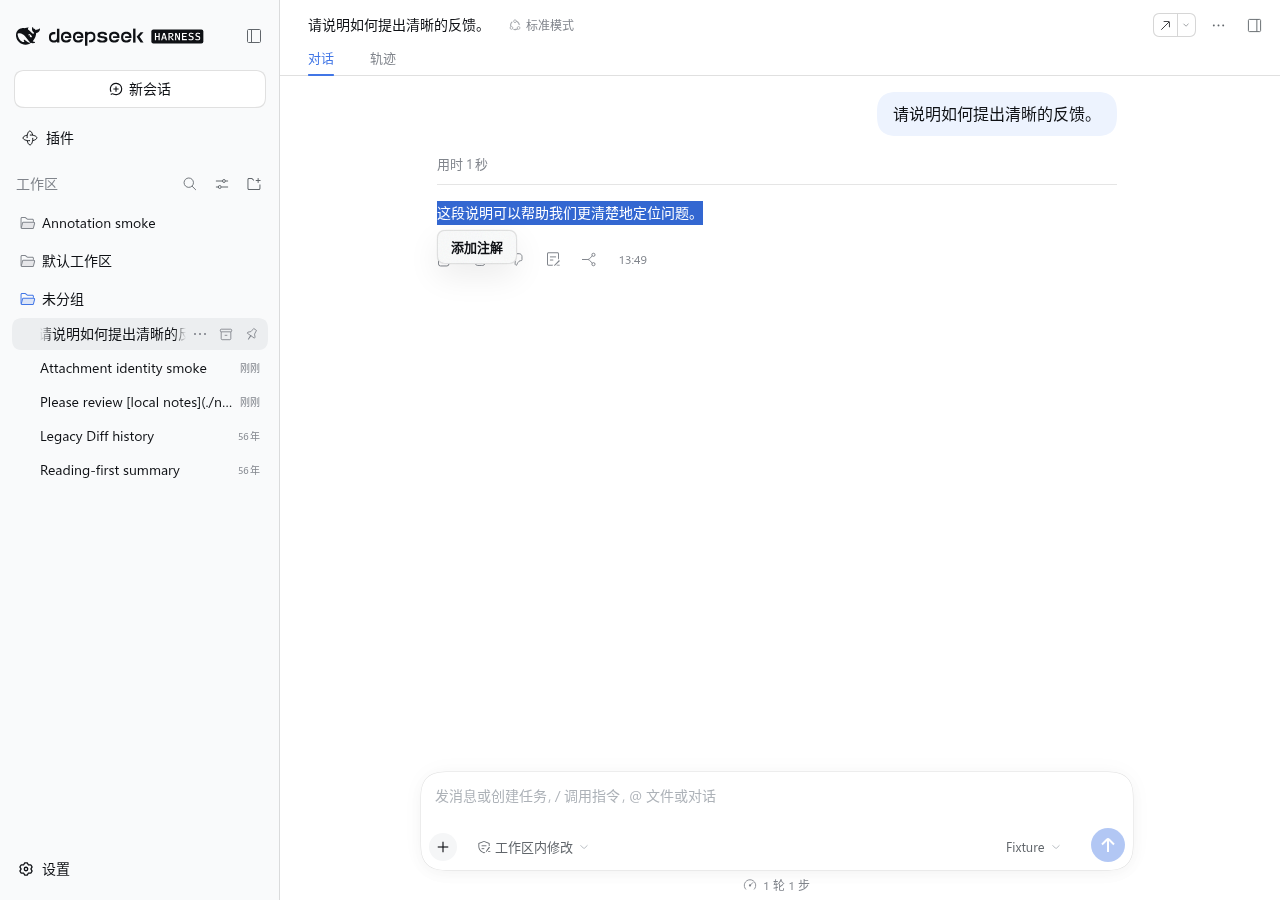Click the share icon under reply
The width and height of the screenshot is (1280, 900).
[589, 259]
